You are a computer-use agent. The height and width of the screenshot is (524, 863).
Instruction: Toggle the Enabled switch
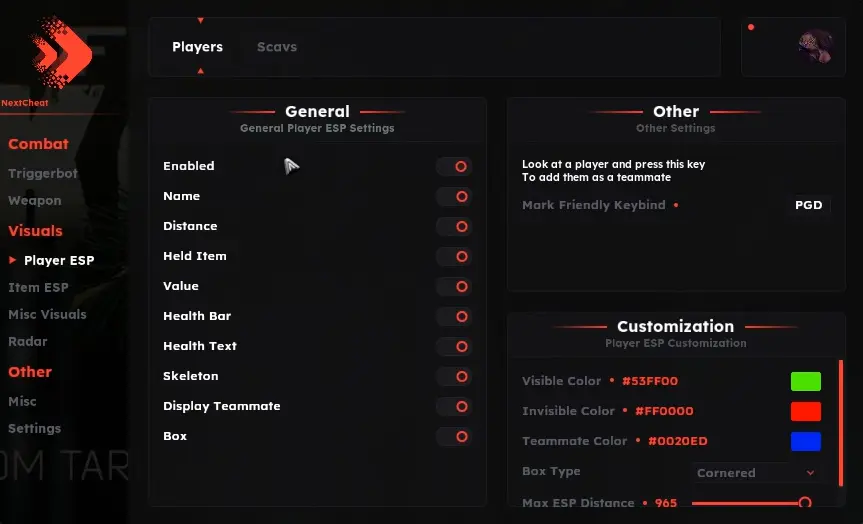click(455, 167)
